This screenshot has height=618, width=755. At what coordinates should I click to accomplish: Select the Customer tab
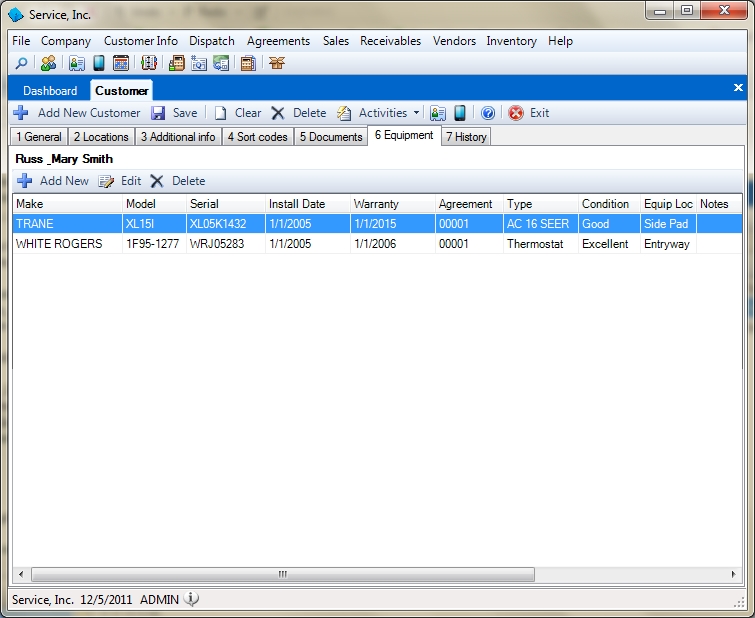[x=122, y=91]
